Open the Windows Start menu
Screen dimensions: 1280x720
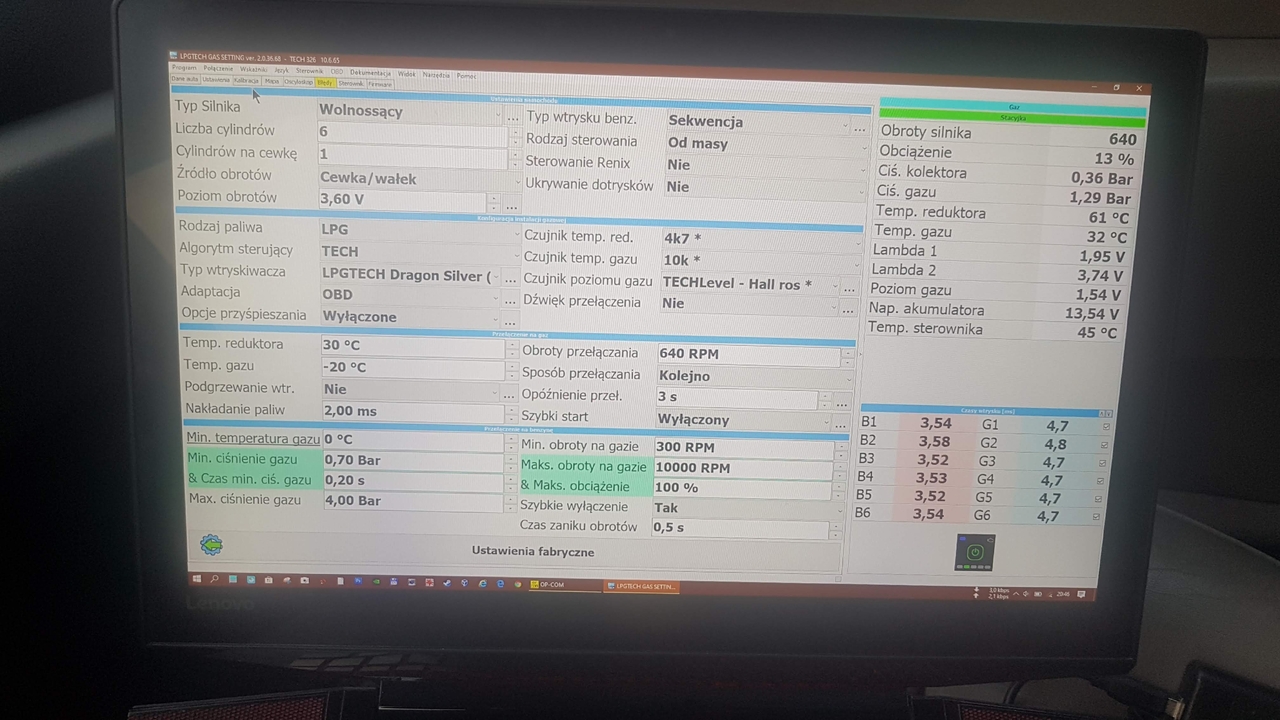[x=196, y=579]
